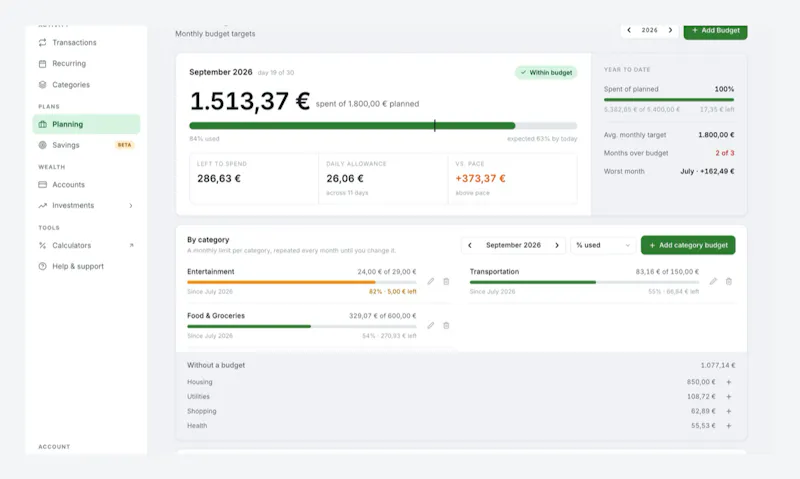Delete the Transportation budget trash icon
Image resolution: width=800 pixels, height=479 pixels.
coord(729,281)
